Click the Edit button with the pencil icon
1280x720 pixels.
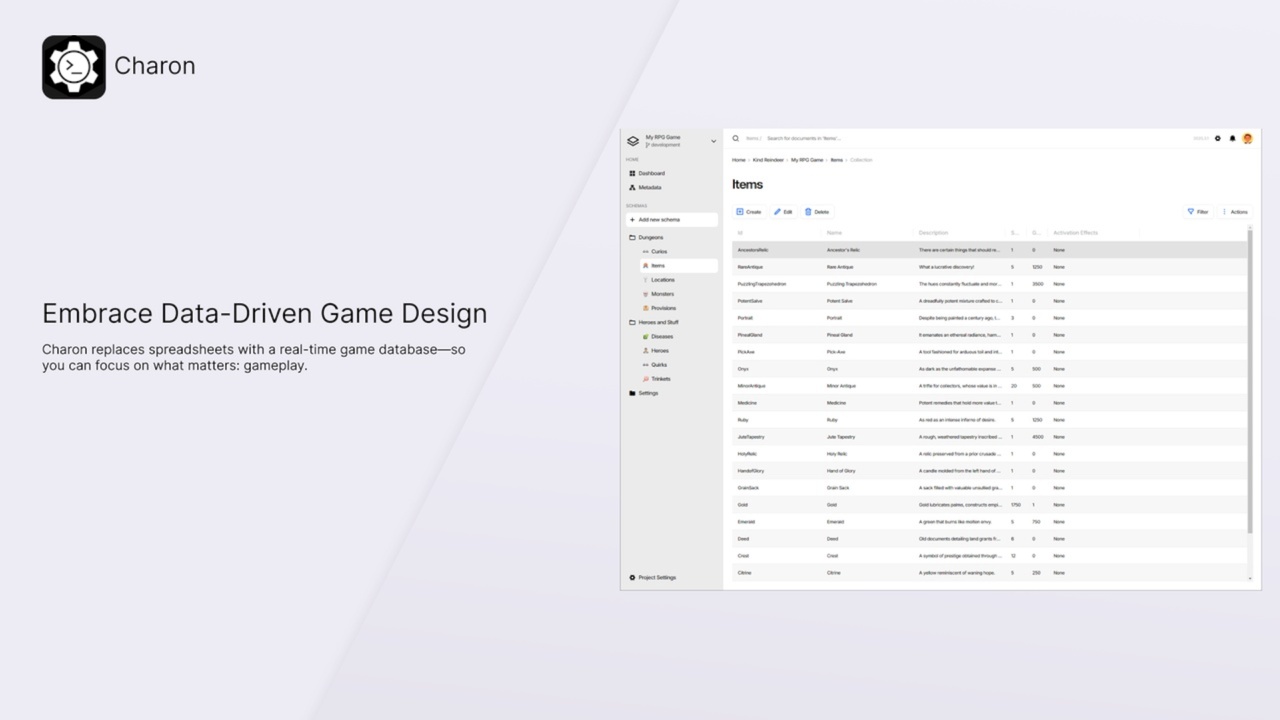click(x=783, y=212)
